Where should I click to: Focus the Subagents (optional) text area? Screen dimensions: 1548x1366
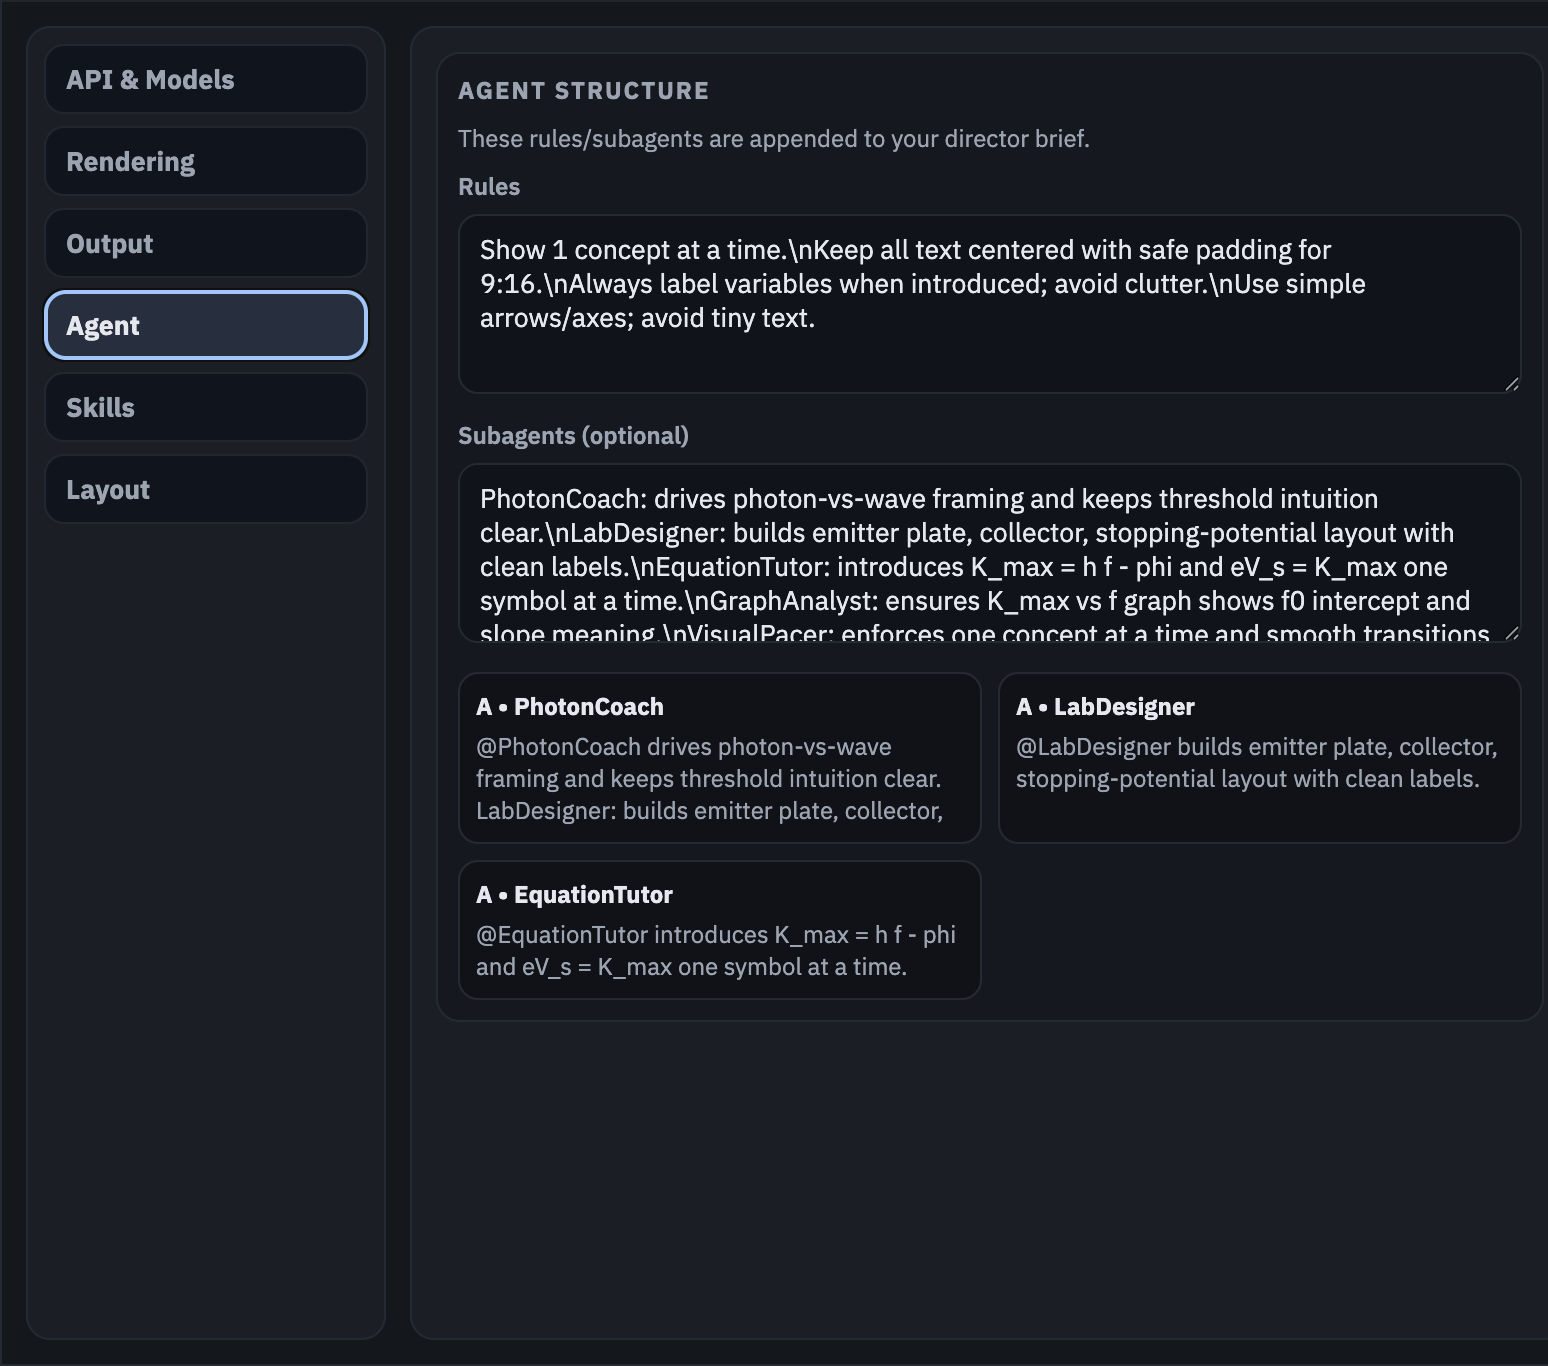pos(988,552)
